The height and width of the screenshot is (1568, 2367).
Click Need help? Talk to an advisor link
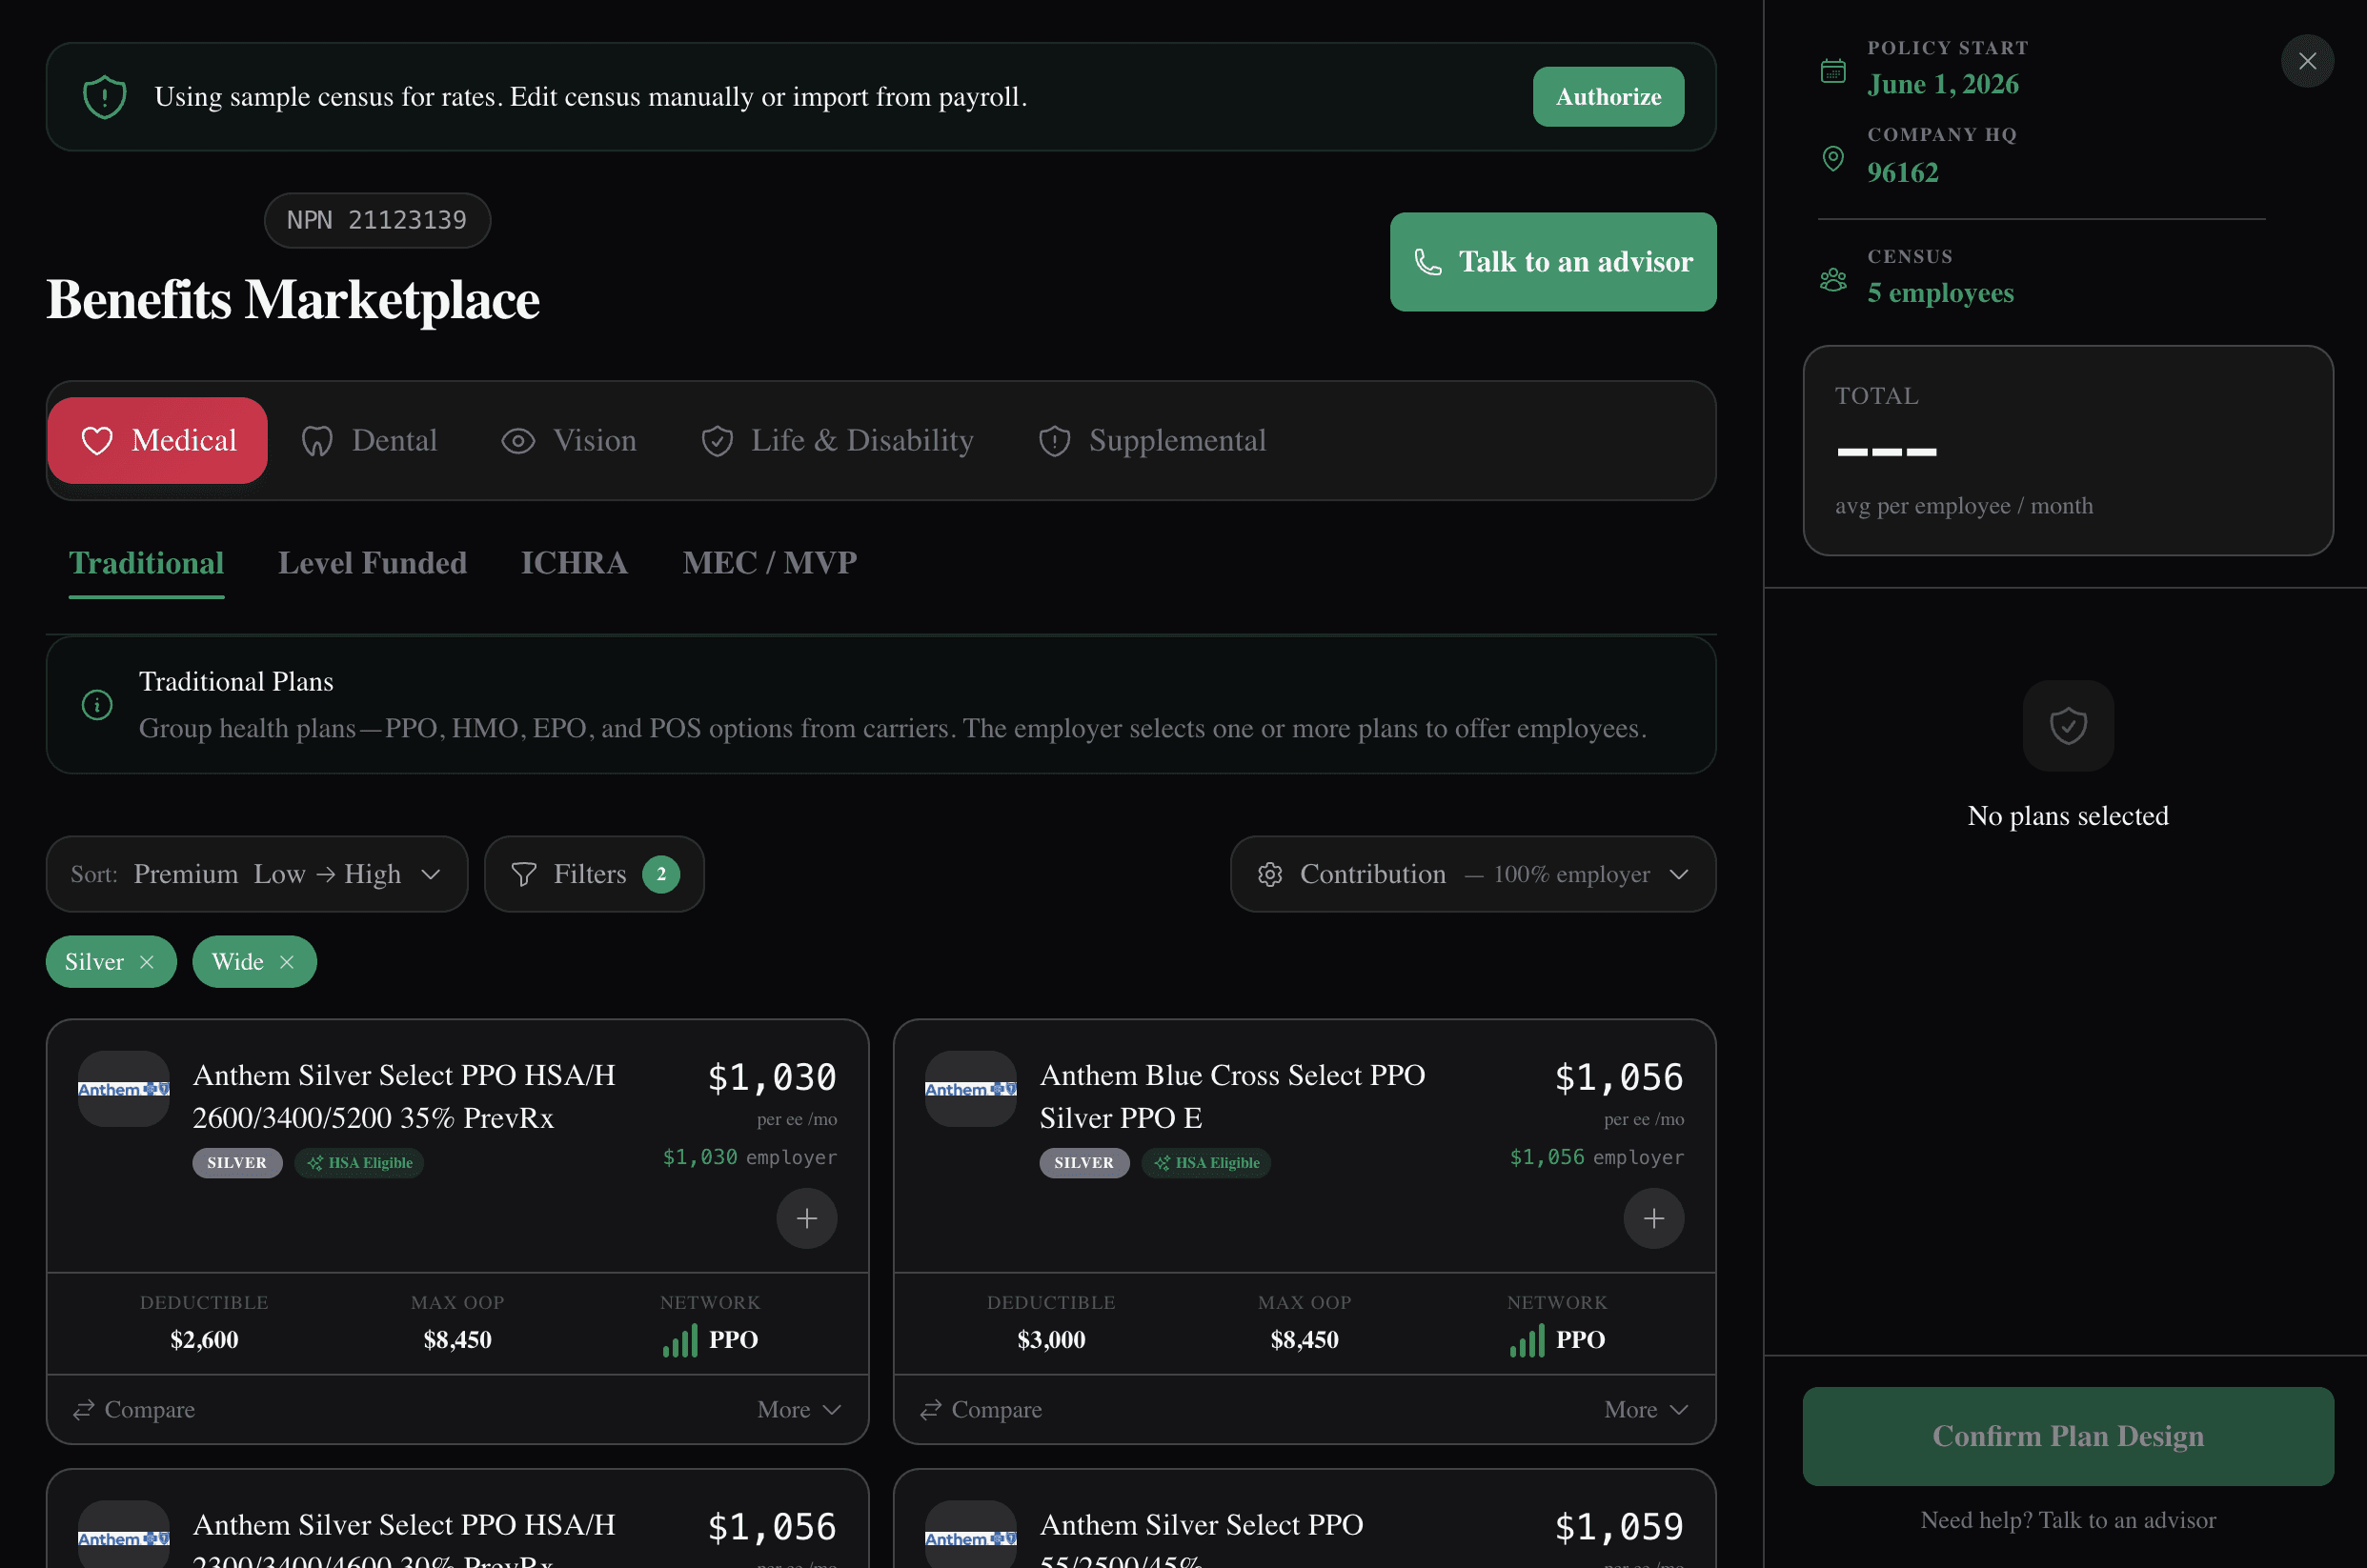tap(2068, 1520)
